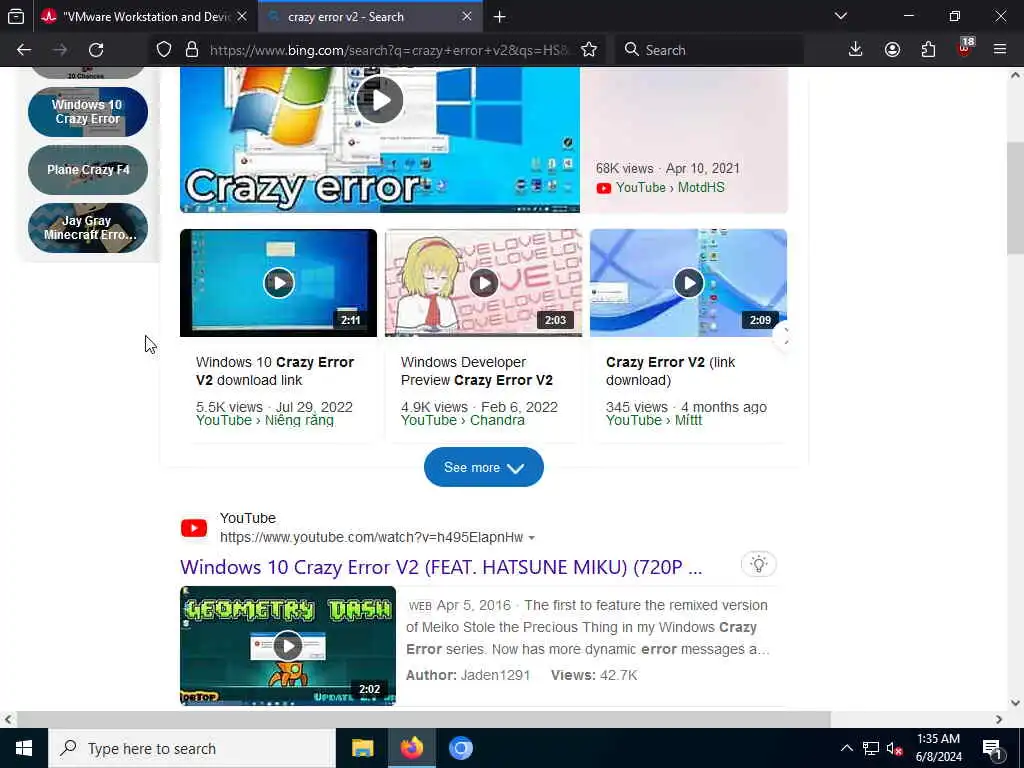Open a new tab with plus button

500,17
